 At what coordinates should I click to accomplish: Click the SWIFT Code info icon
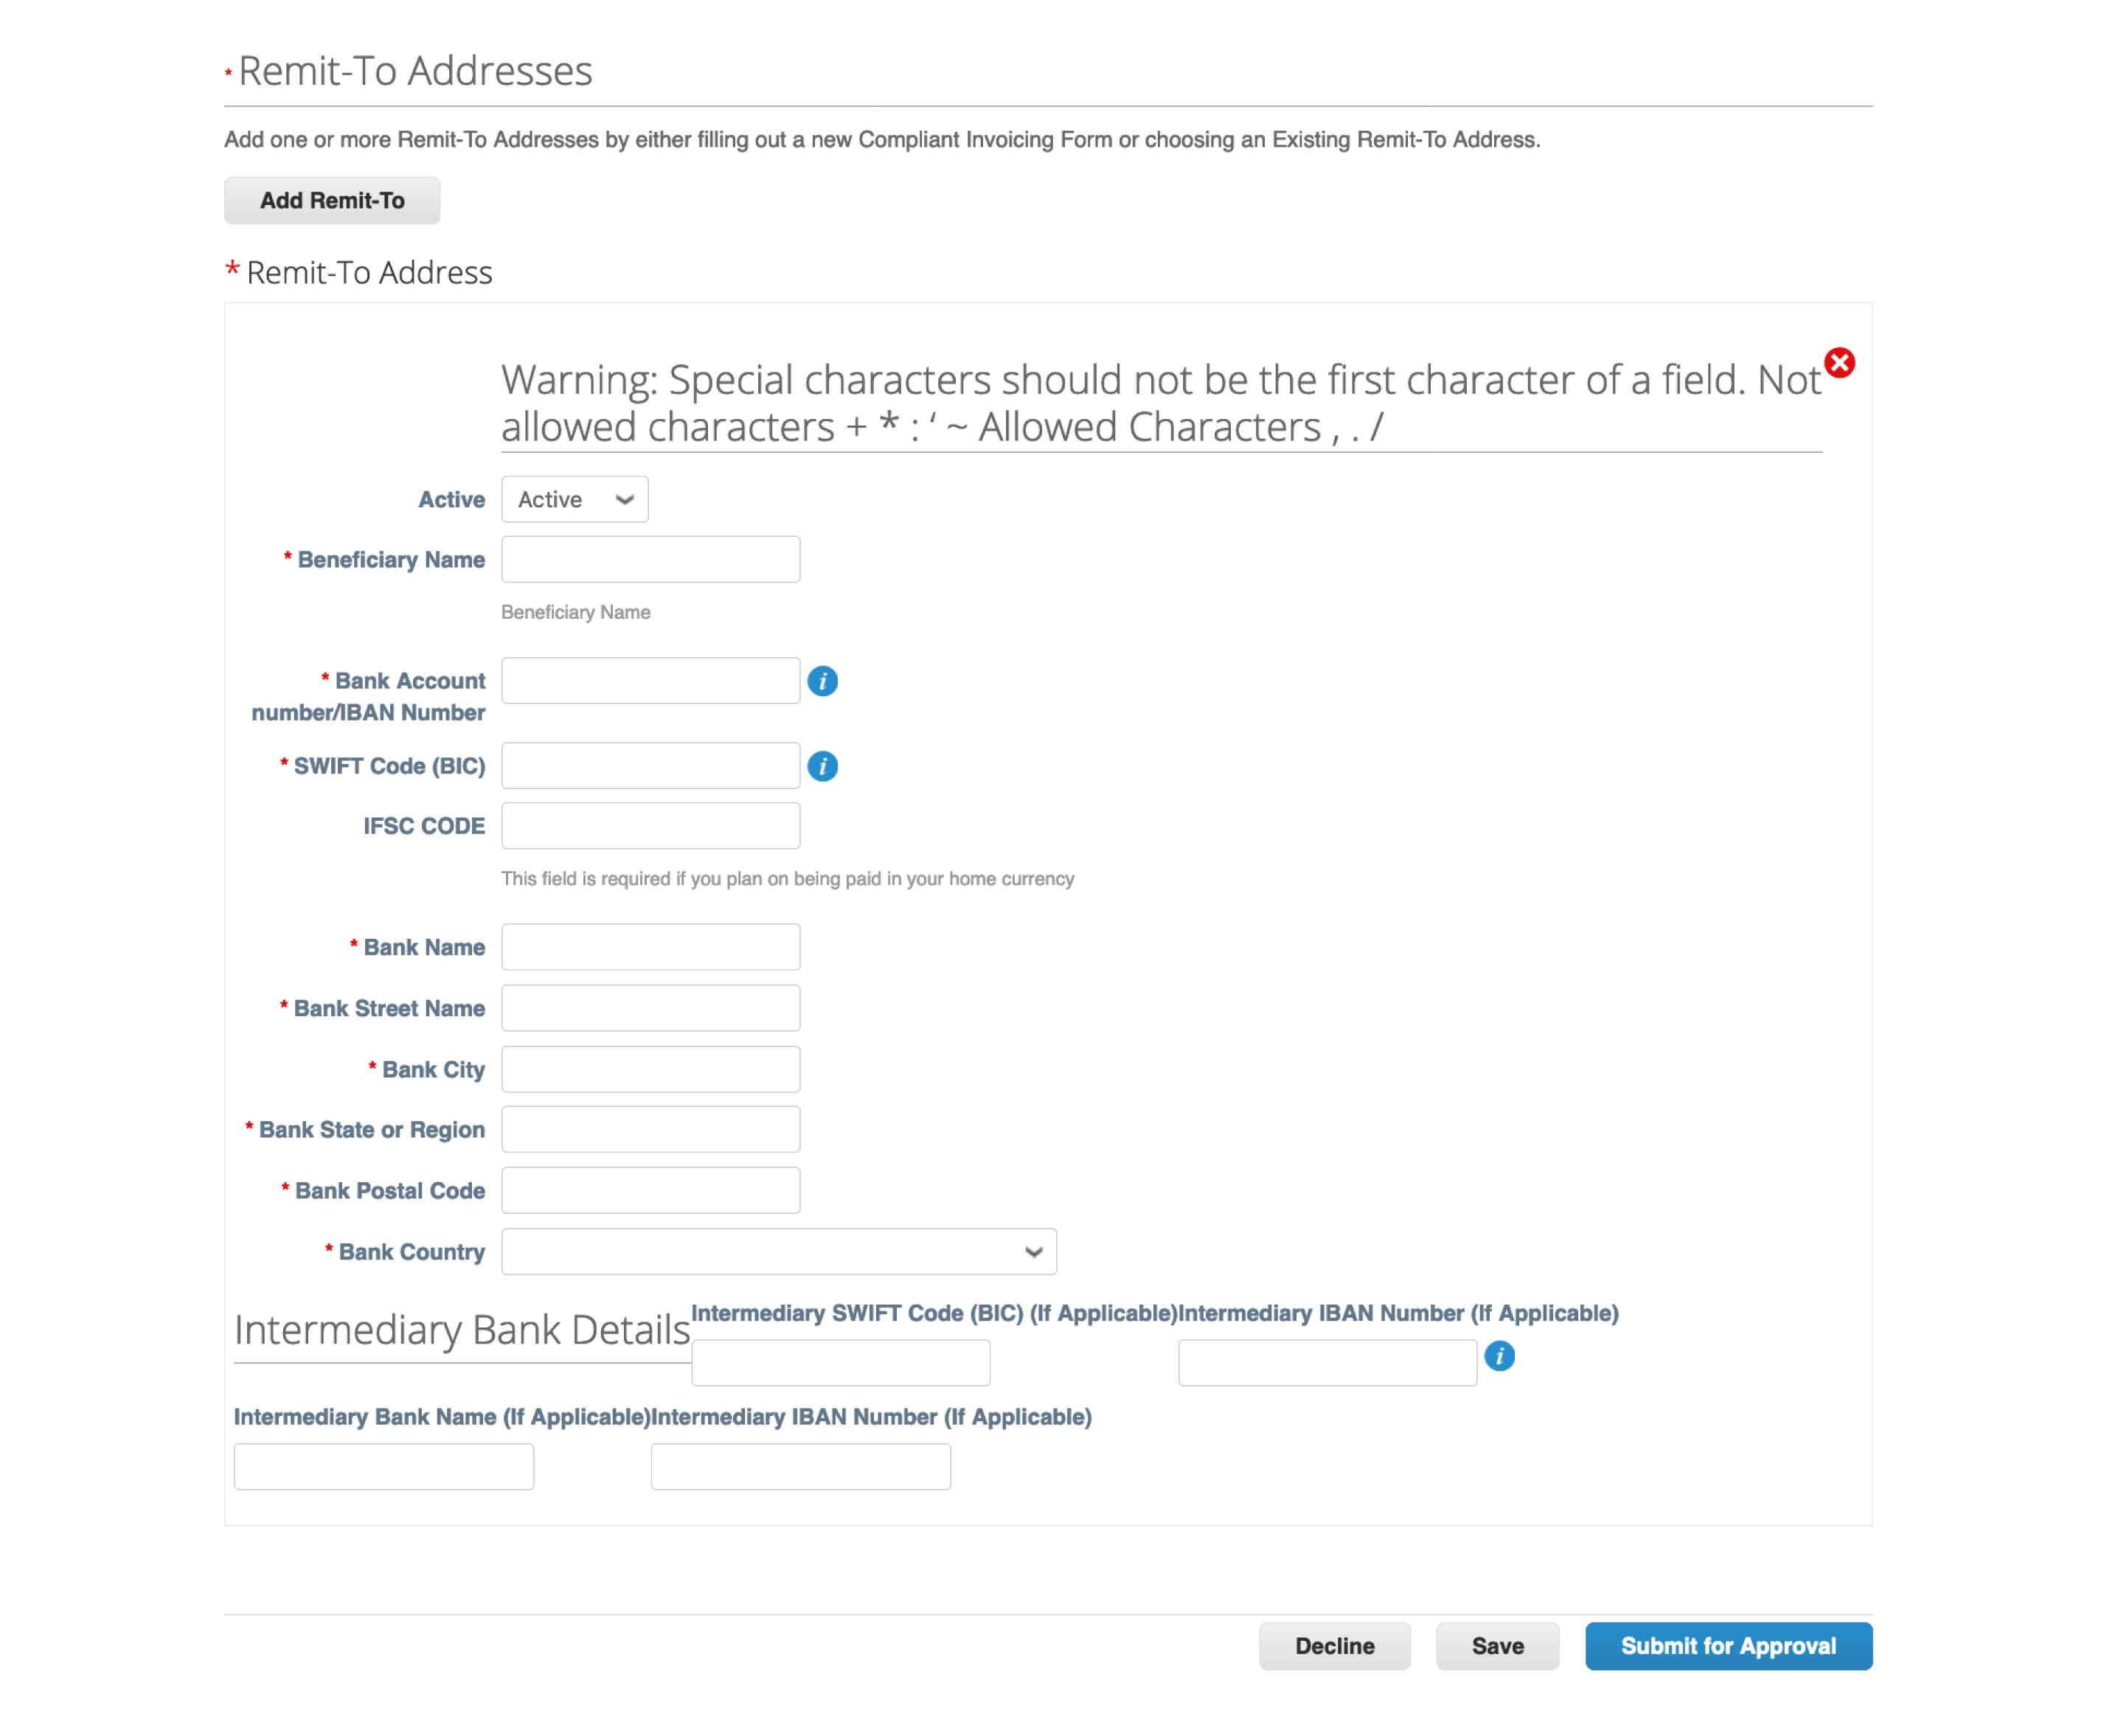pyautogui.click(x=822, y=766)
